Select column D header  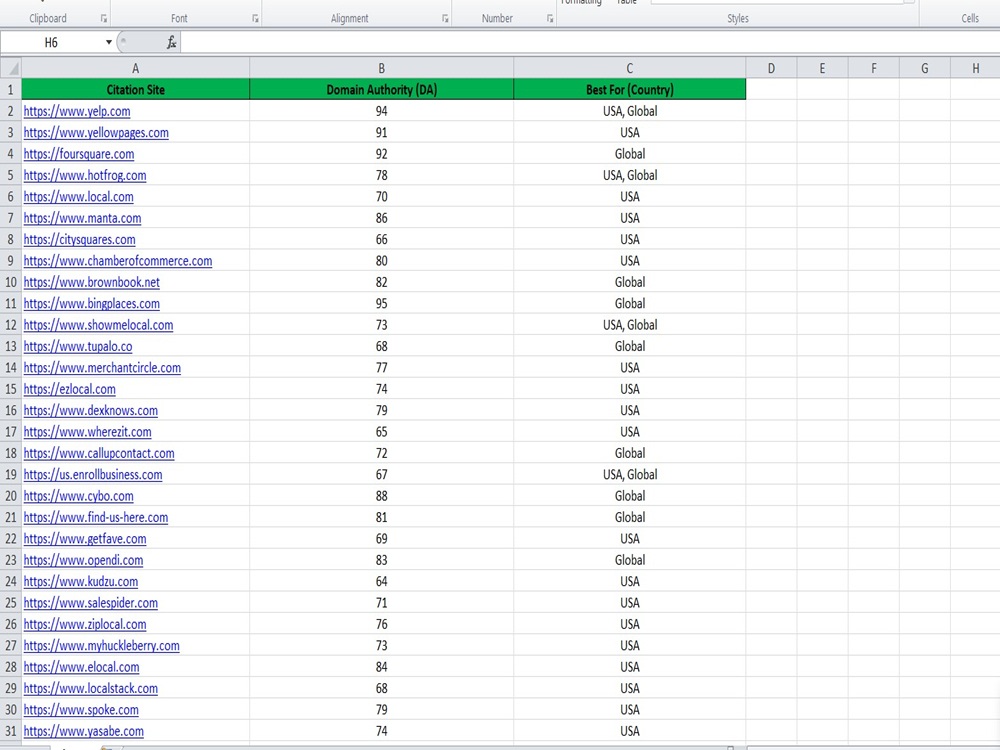[x=771, y=68]
